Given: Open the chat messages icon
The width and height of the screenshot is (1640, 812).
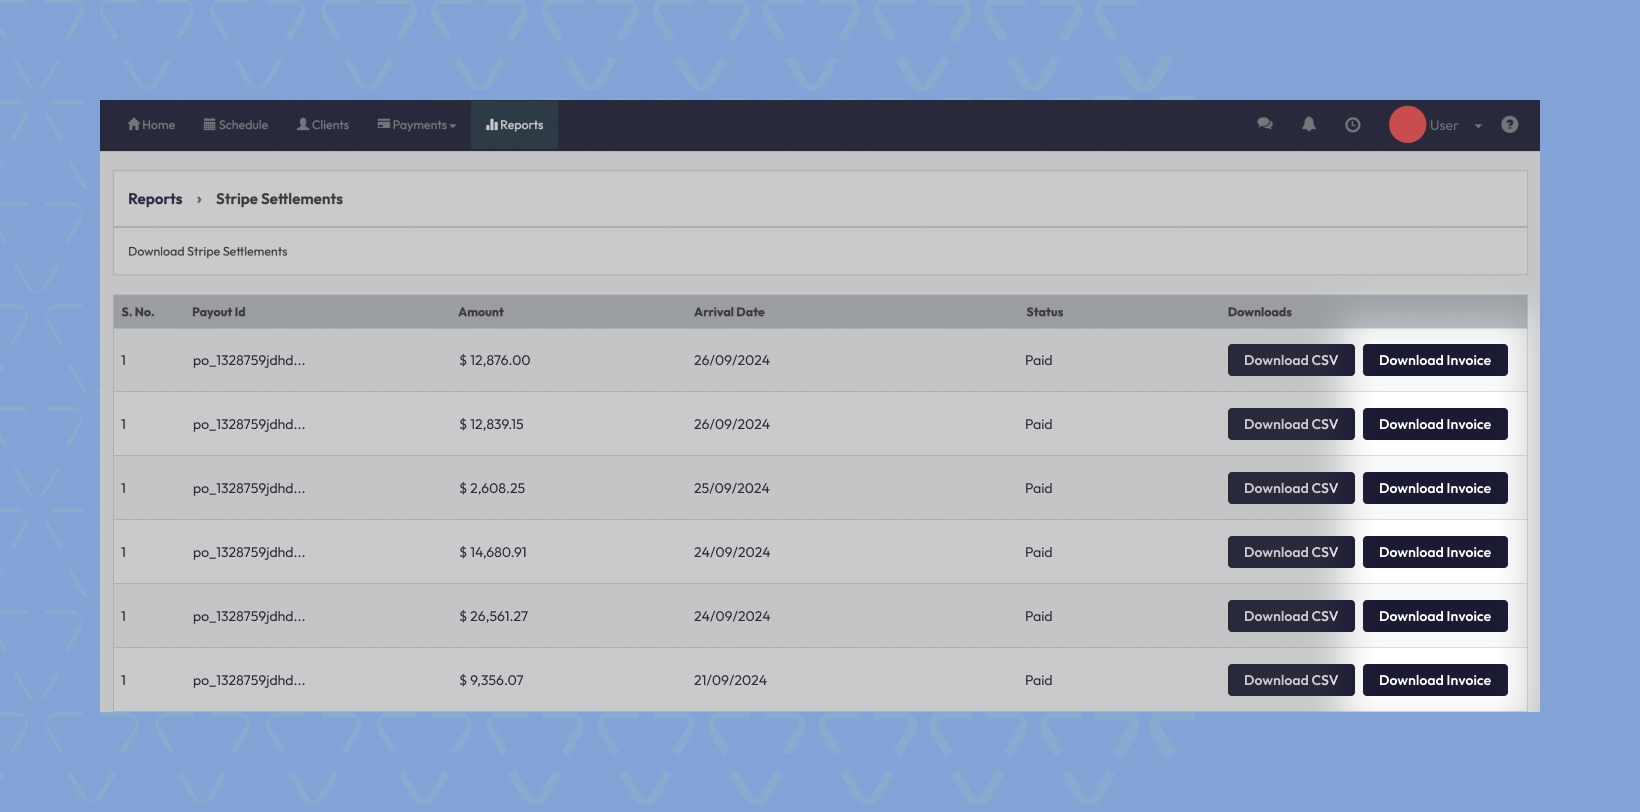Looking at the screenshot, I should [x=1265, y=124].
